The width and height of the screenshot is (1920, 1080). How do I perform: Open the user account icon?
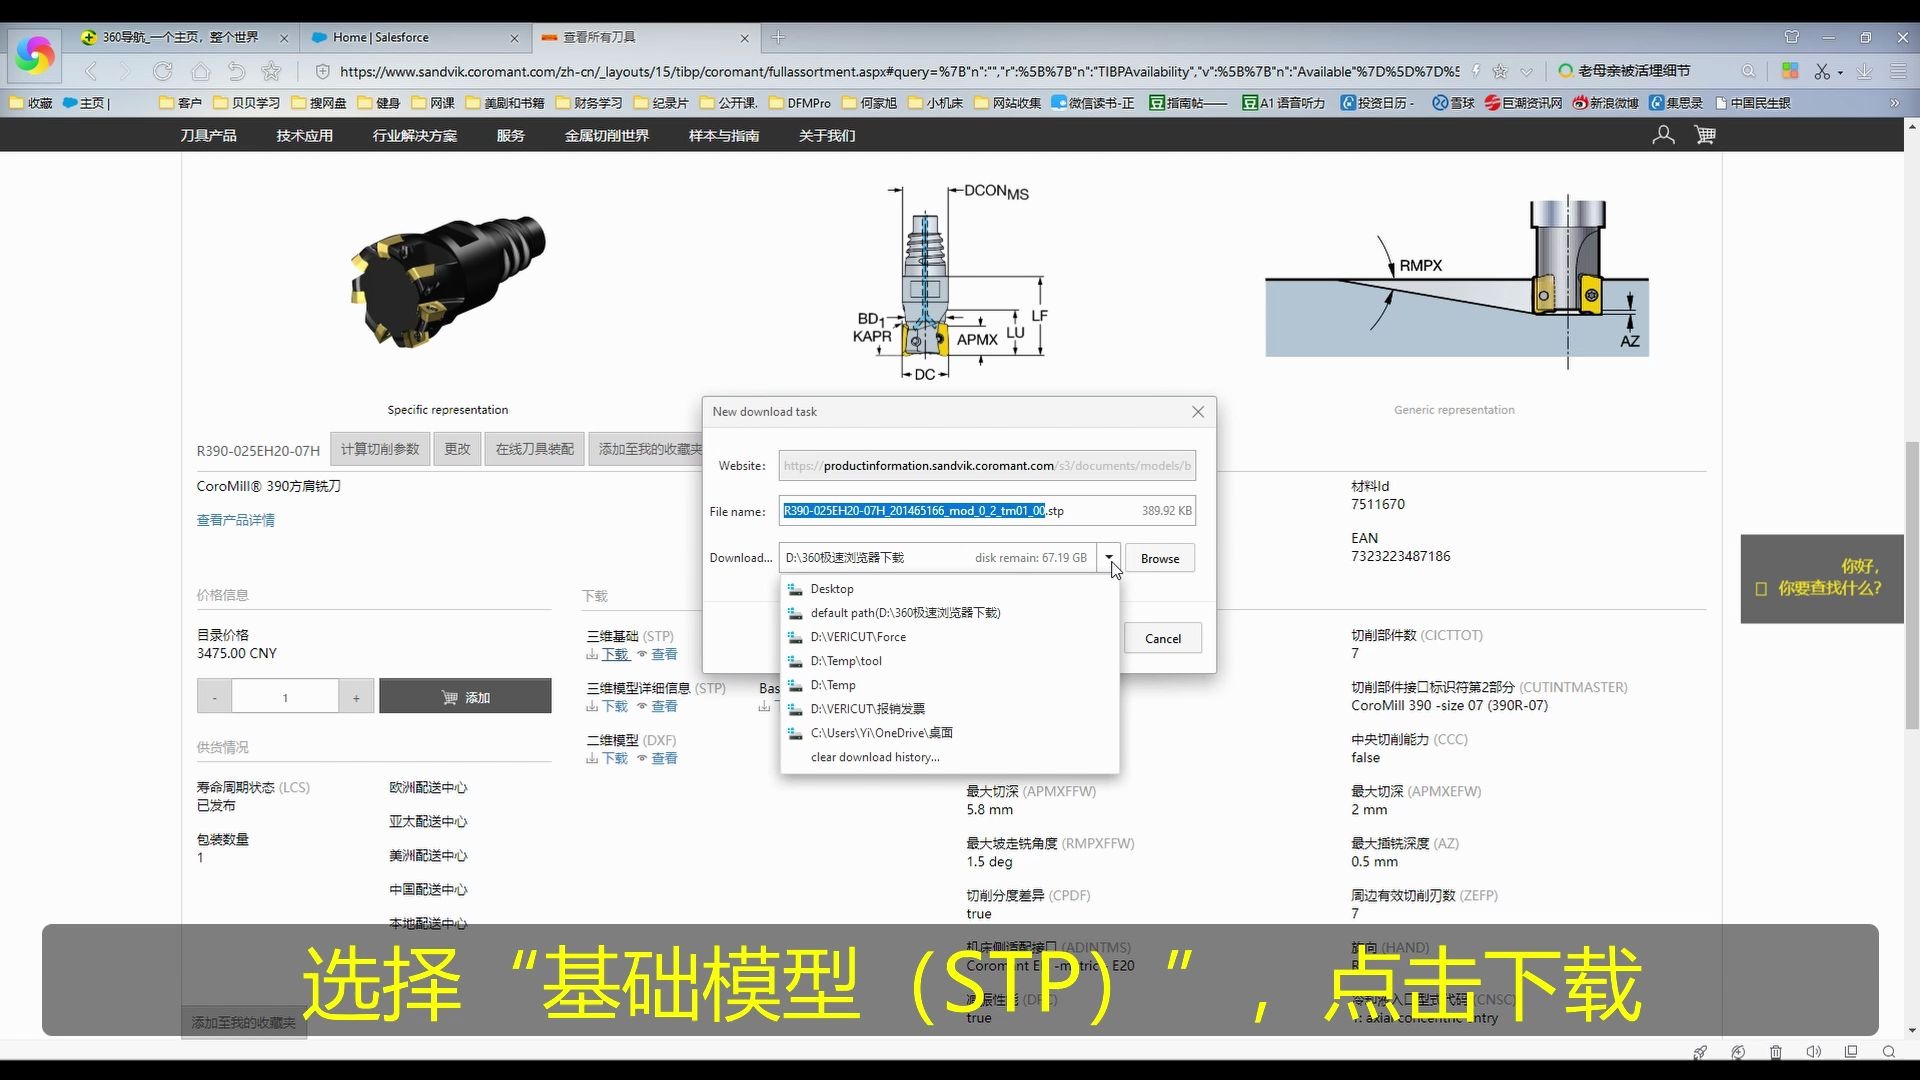[x=1663, y=135]
